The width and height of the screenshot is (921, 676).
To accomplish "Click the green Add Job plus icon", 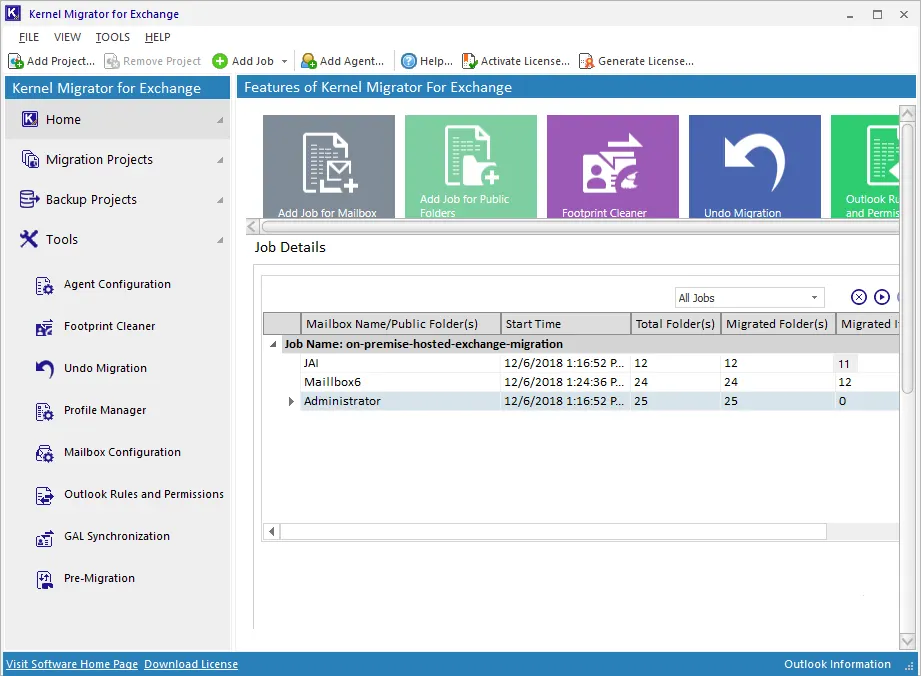I will [220, 61].
